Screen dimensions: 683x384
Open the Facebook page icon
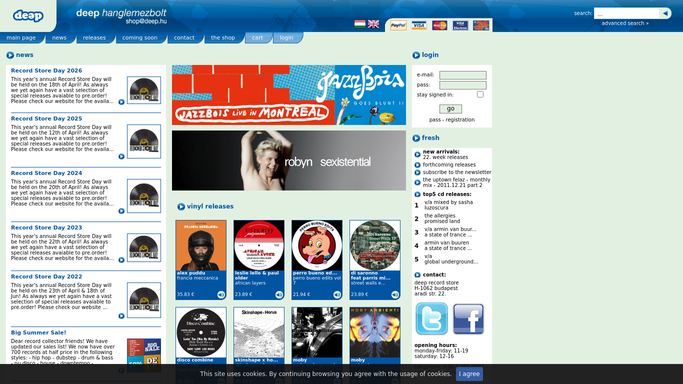click(x=468, y=319)
